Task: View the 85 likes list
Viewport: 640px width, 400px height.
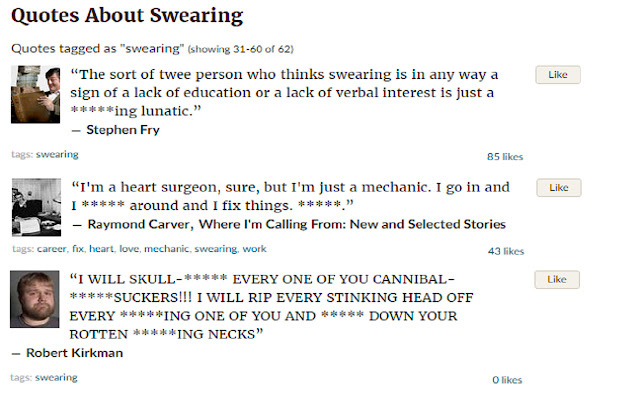Action: 505,157
